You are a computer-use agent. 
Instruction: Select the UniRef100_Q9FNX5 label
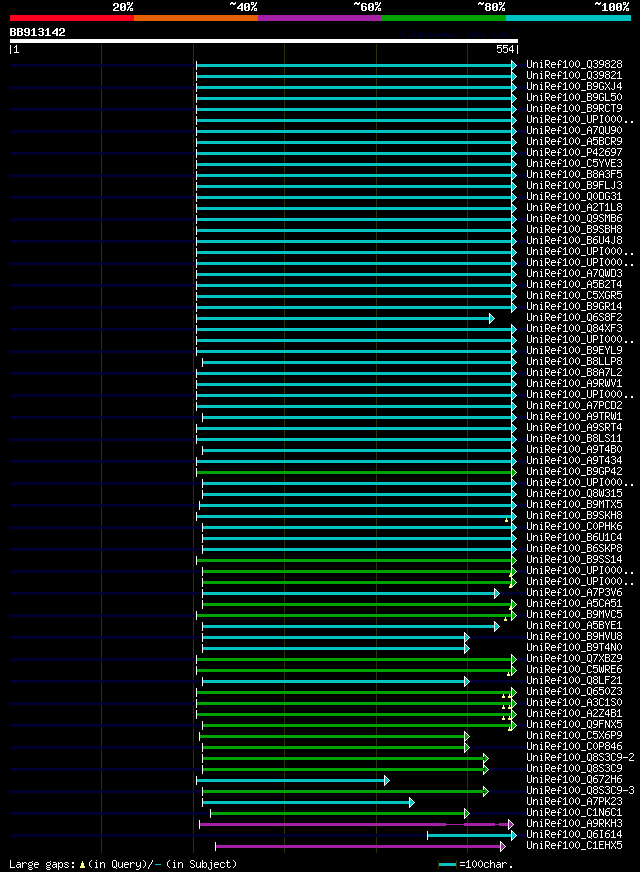[x=574, y=725]
